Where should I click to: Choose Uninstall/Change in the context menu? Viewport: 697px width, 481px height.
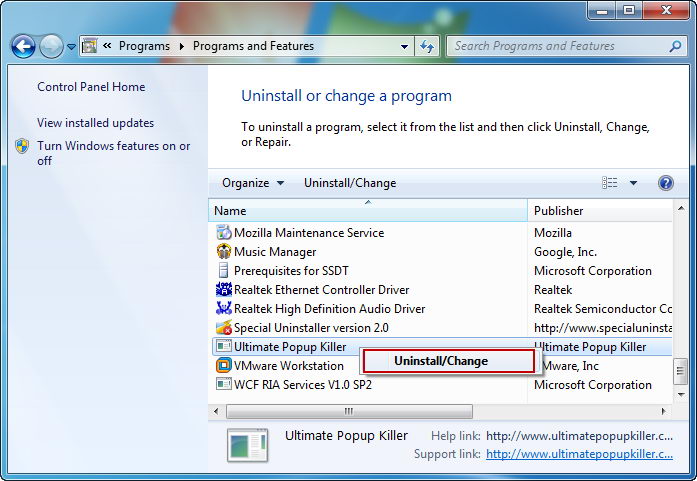(449, 361)
